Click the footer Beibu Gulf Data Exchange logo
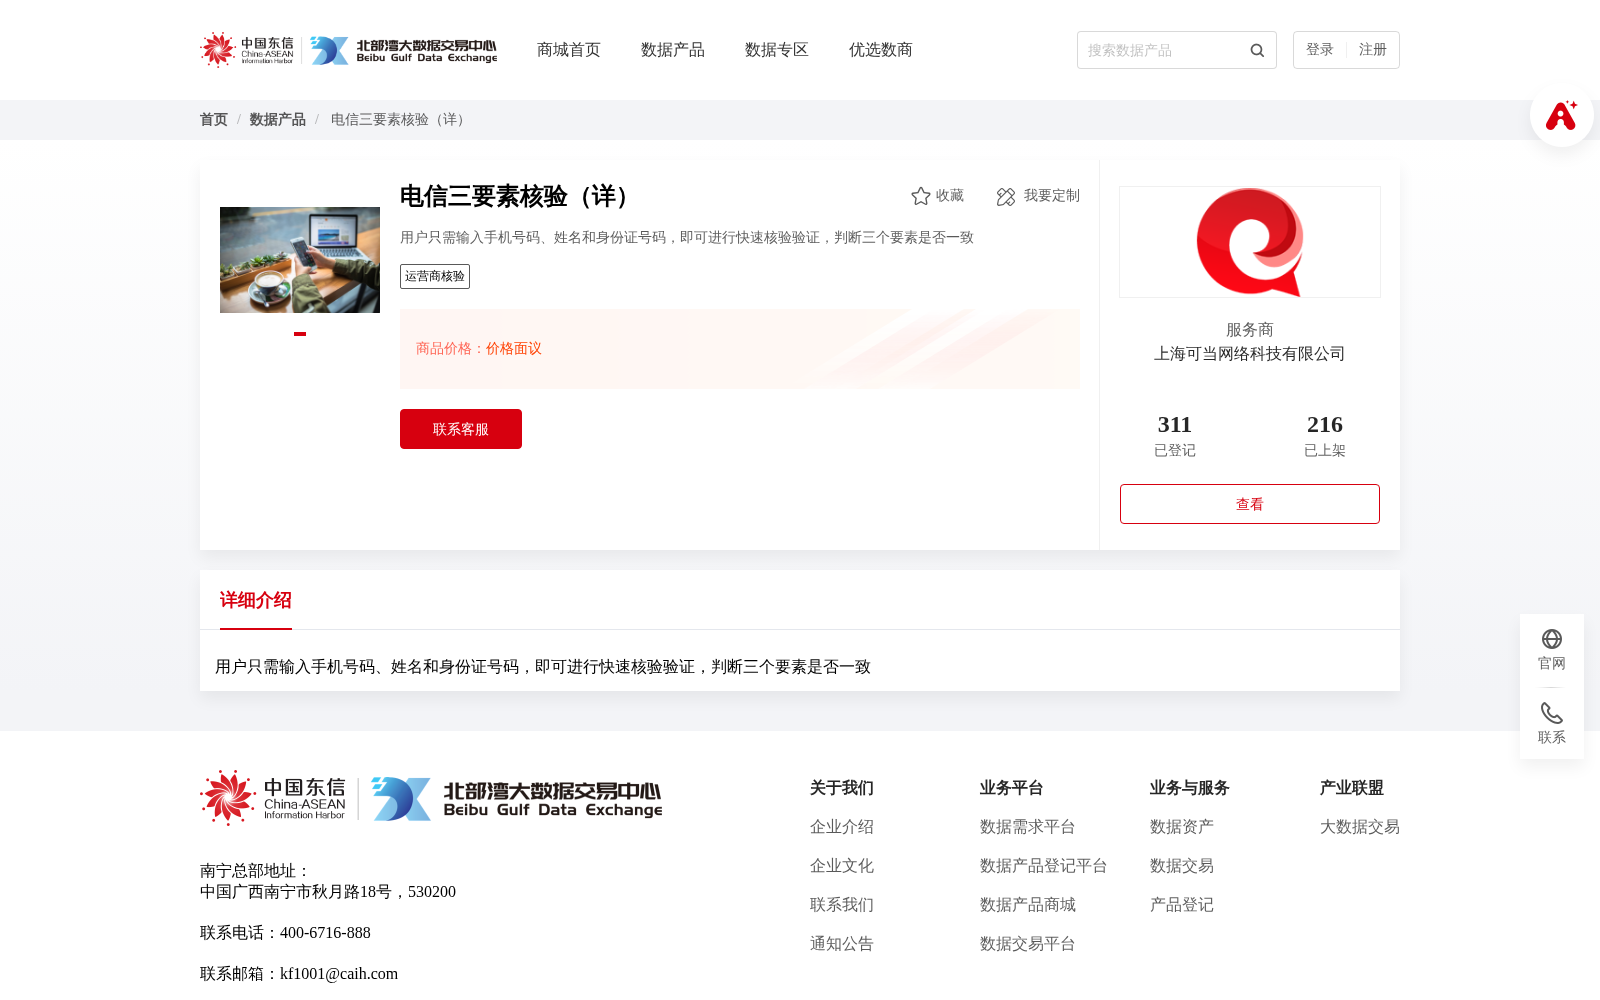Viewport: 1600px width, 1000px height. pyautogui.click(x=517, y=799)
